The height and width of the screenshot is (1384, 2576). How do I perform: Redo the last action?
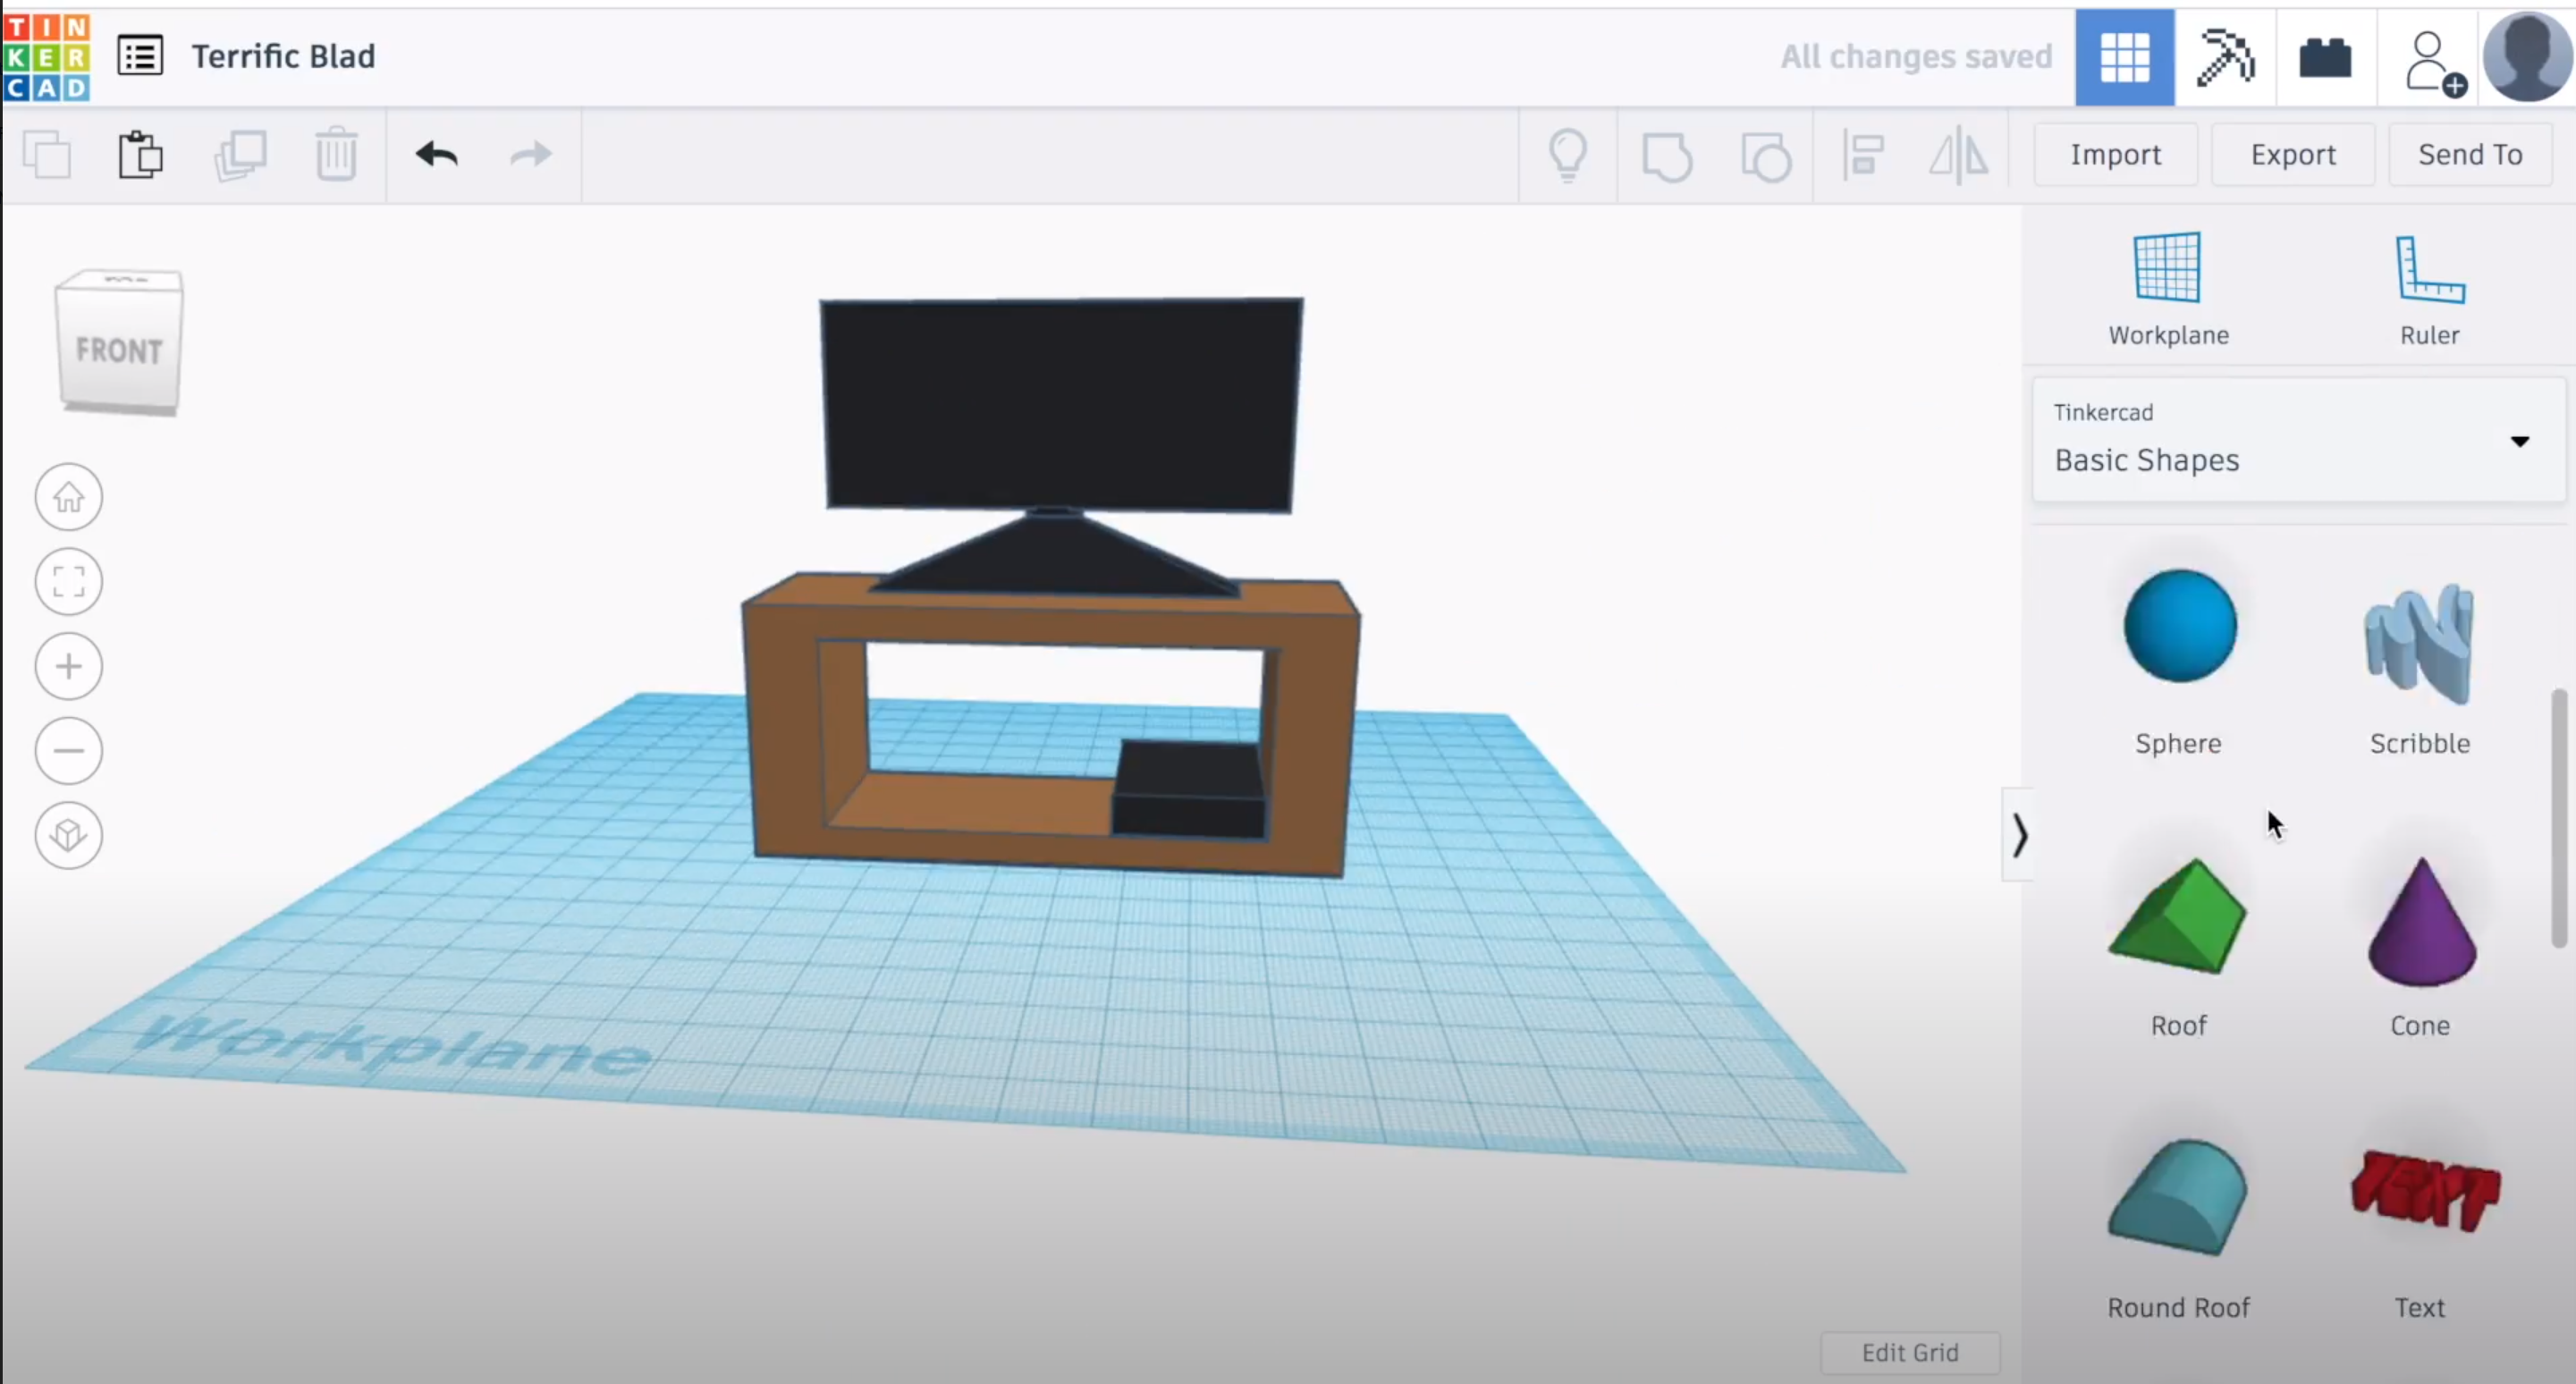pos(530,155)
